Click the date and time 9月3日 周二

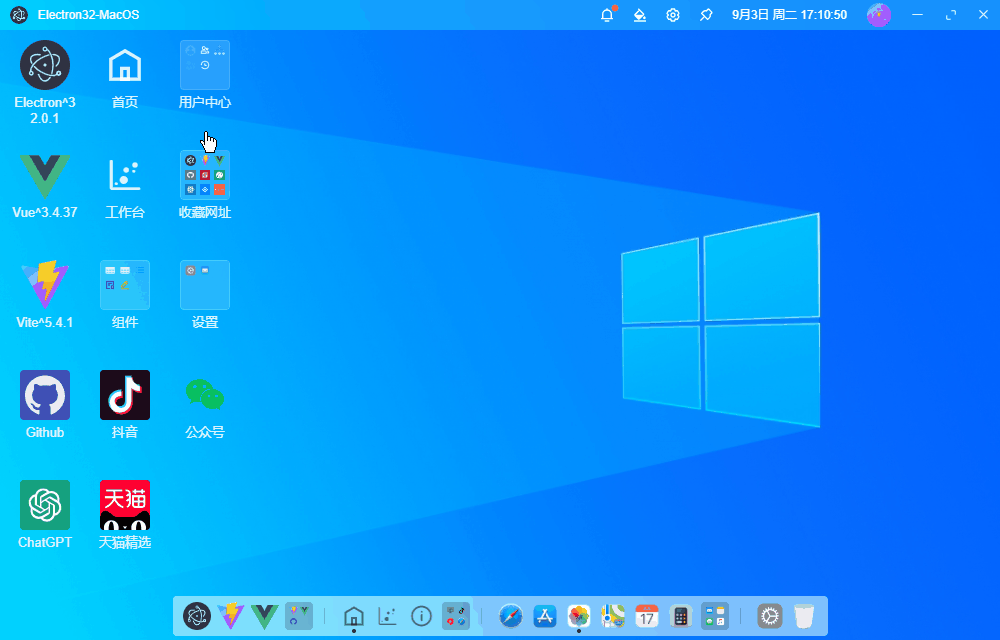pyautogui.click(x=790, y=15)
